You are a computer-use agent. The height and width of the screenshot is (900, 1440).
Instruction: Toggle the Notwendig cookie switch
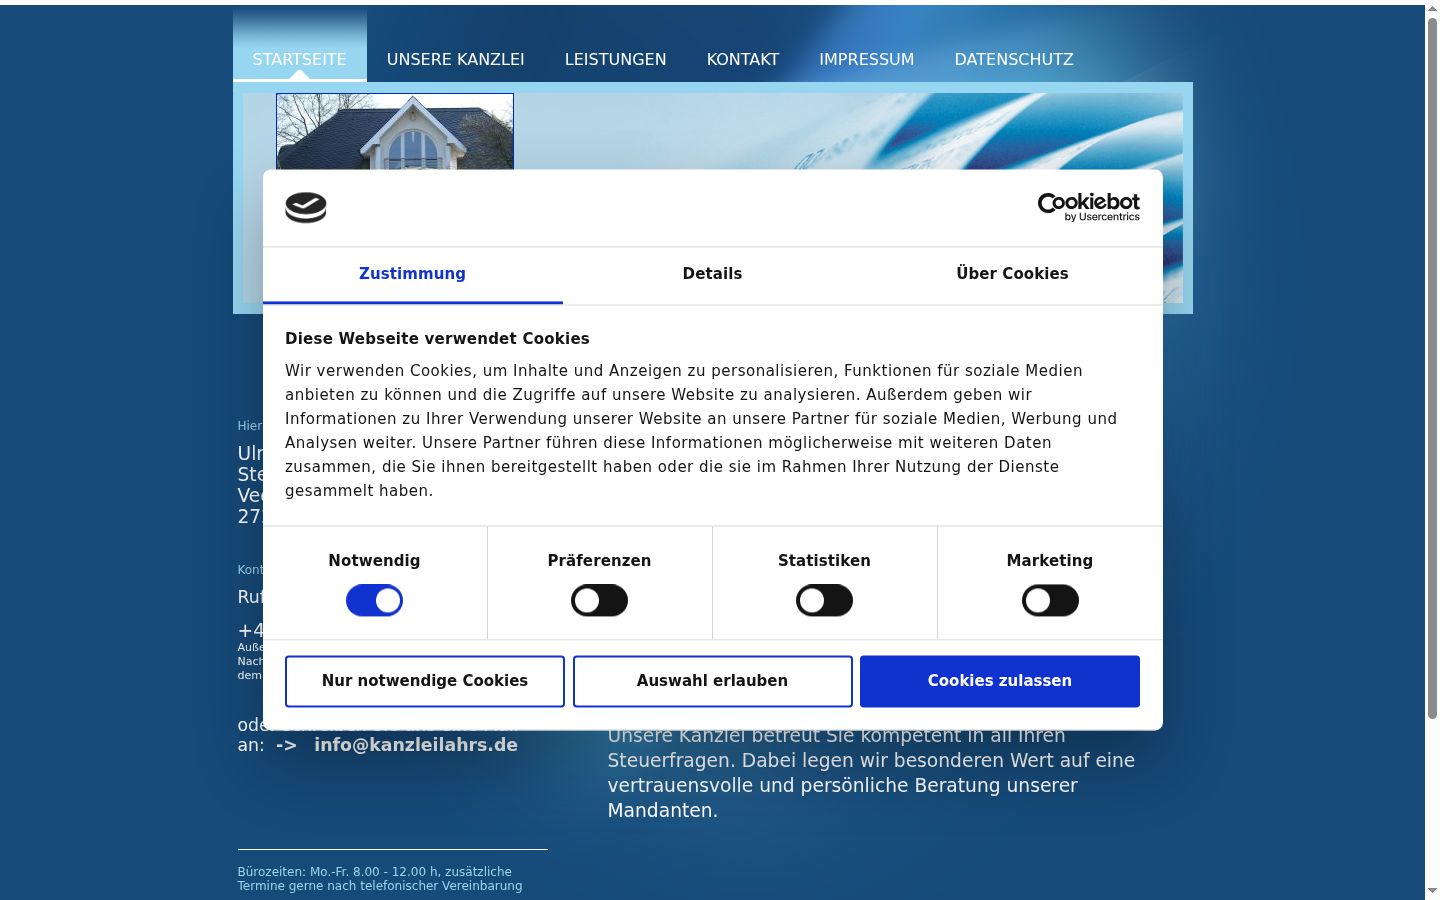tap(374, 601)
